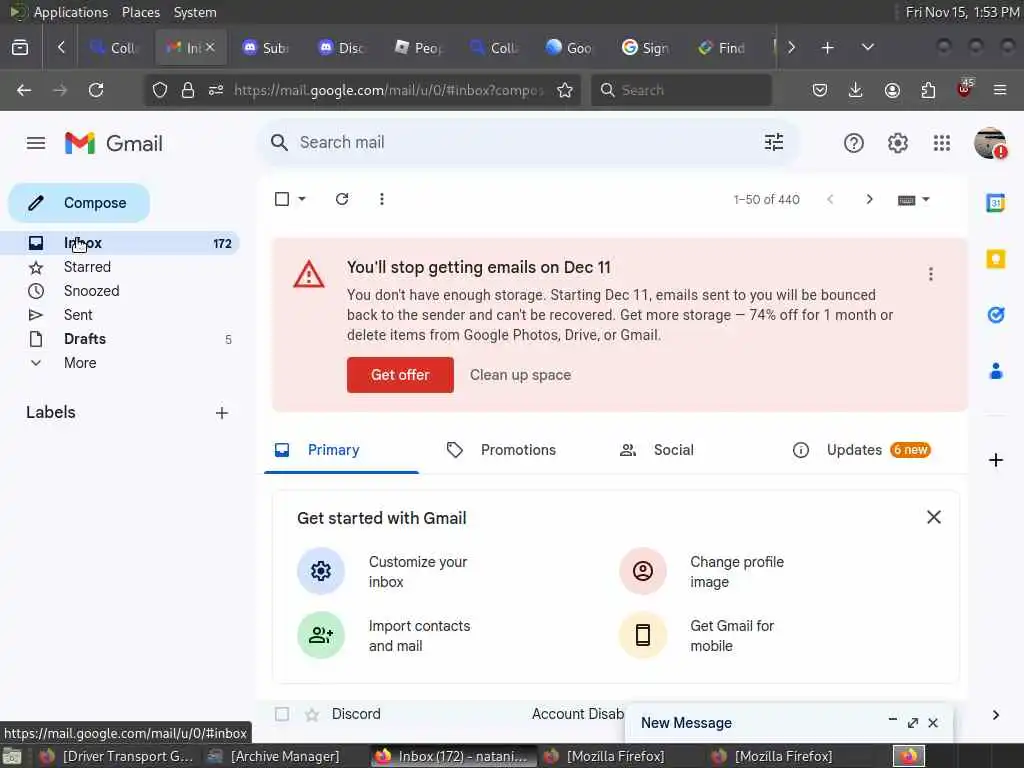Open Inbox folder in sidebar
The width and height of the screenshot is (1024, 768).
point(121,243)
